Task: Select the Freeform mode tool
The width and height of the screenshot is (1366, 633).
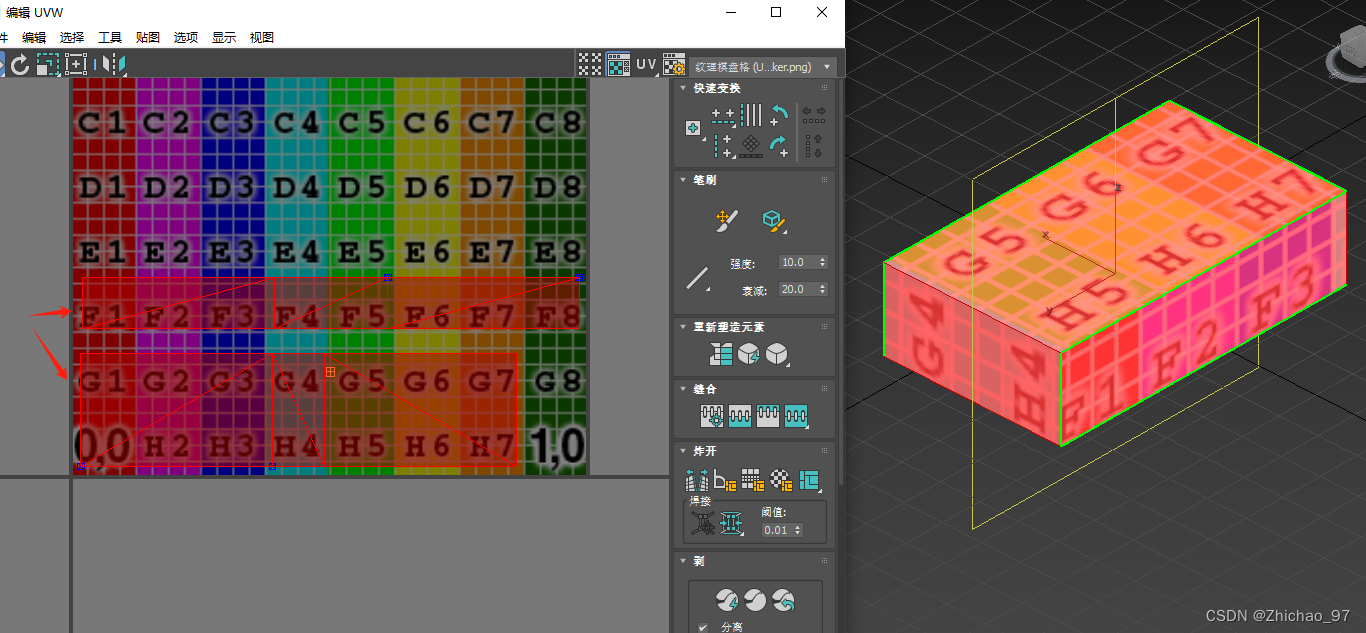Action: (76, 65)
